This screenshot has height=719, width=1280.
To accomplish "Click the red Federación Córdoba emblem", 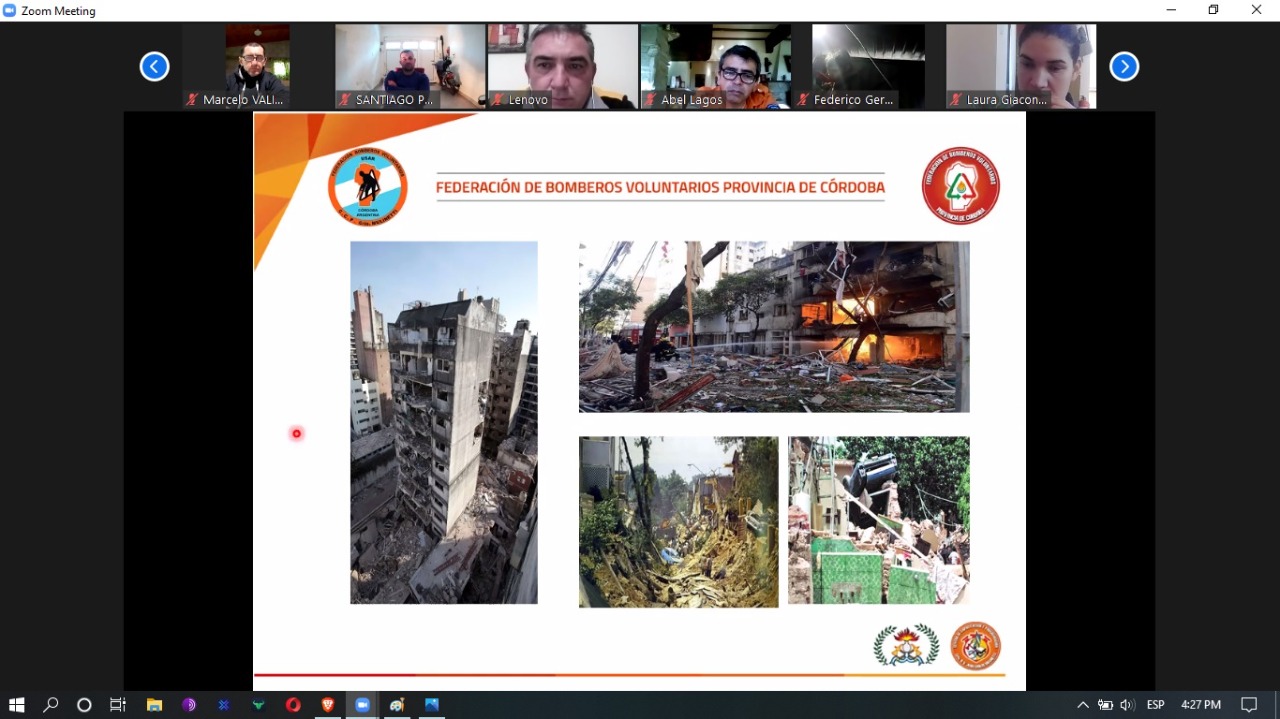I will click(961, 186).
